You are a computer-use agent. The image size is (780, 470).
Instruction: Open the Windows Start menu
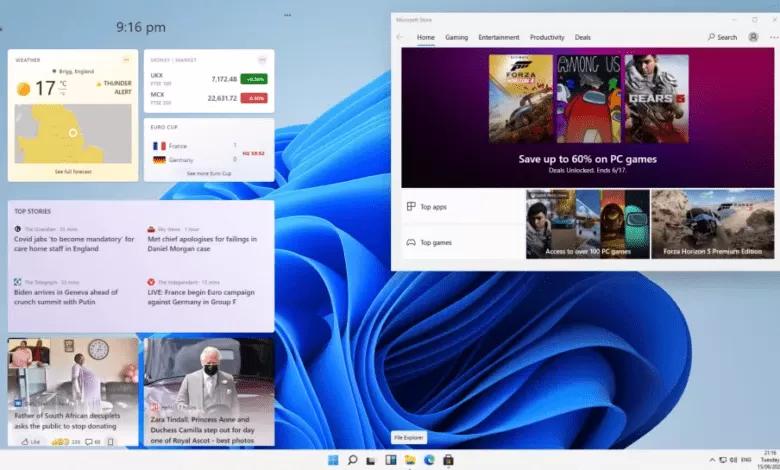[x=333, y=460]
